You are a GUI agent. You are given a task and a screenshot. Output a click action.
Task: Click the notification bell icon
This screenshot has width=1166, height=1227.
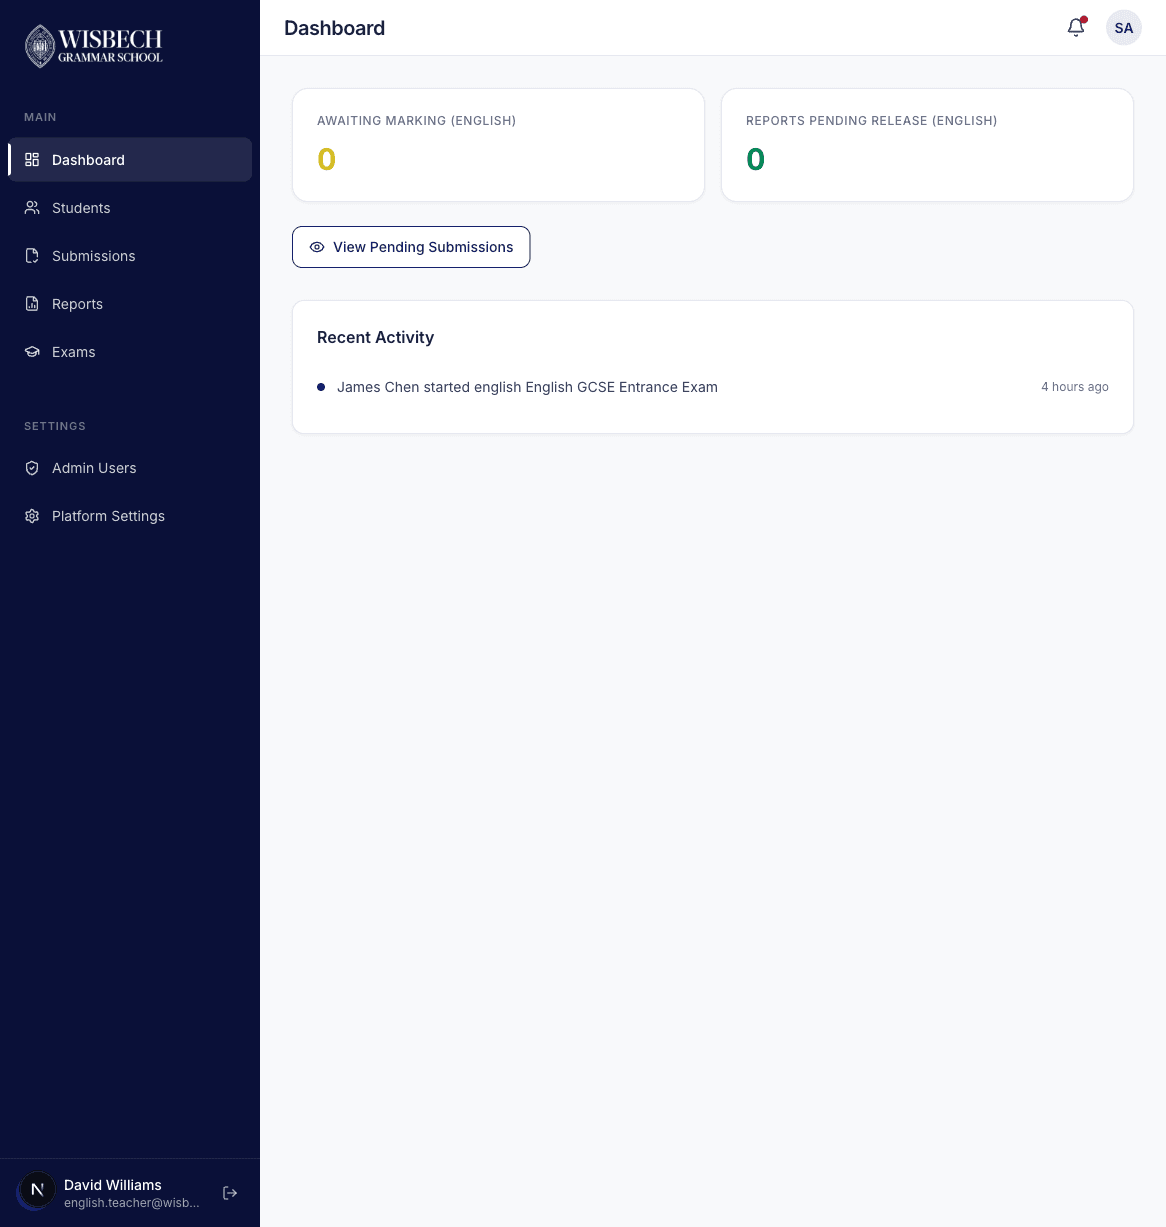[1075, 27]
